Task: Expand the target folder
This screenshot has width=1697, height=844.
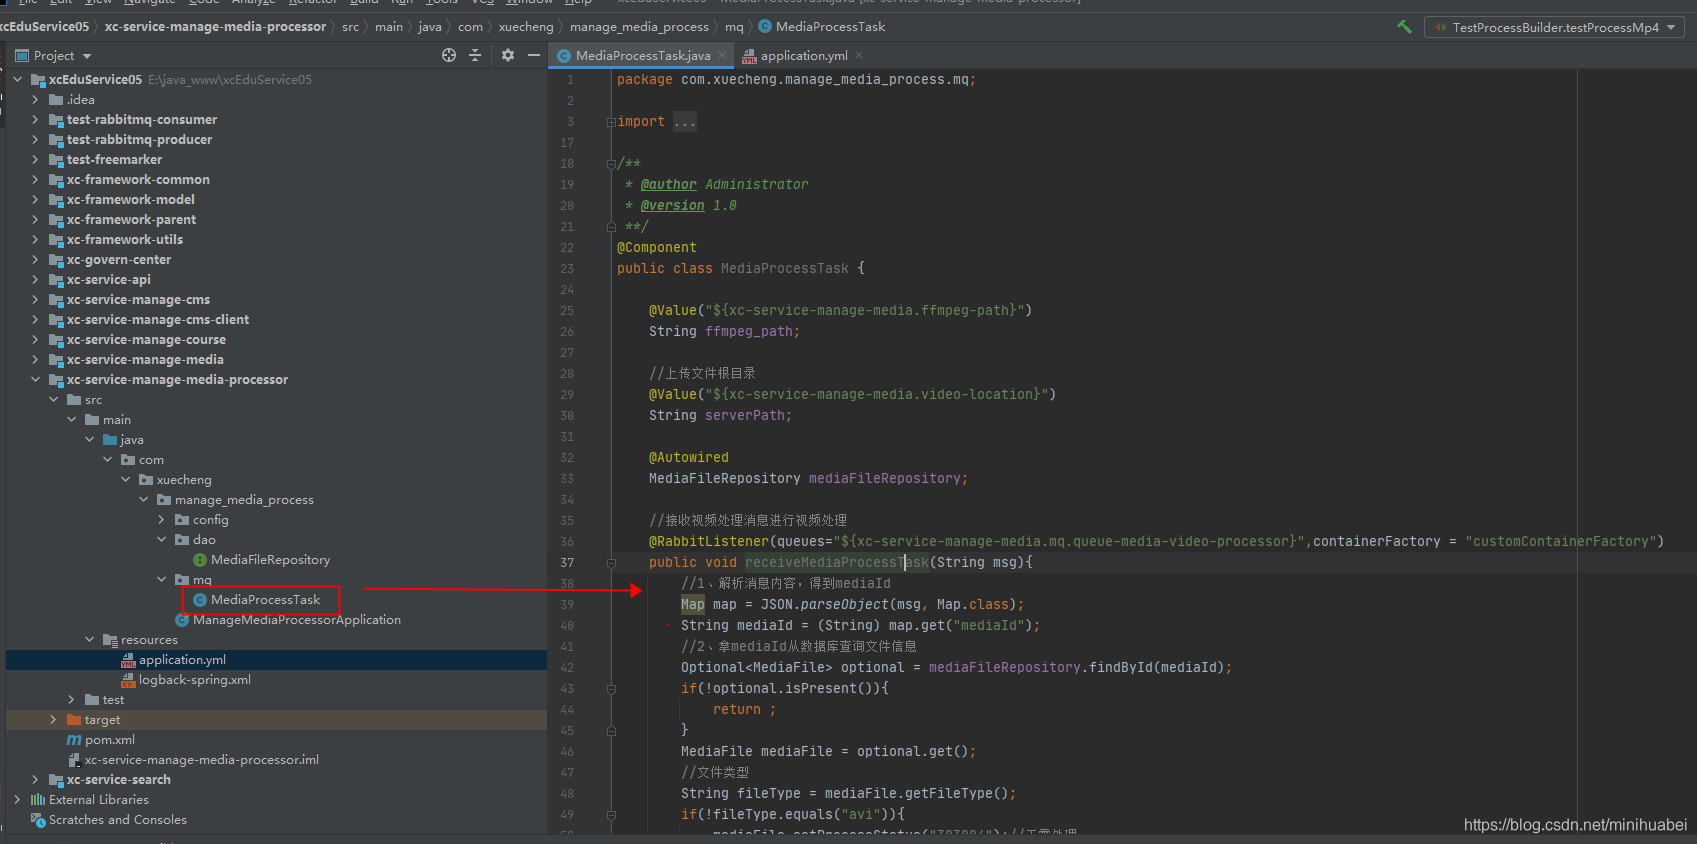Action: click(53, 719)
